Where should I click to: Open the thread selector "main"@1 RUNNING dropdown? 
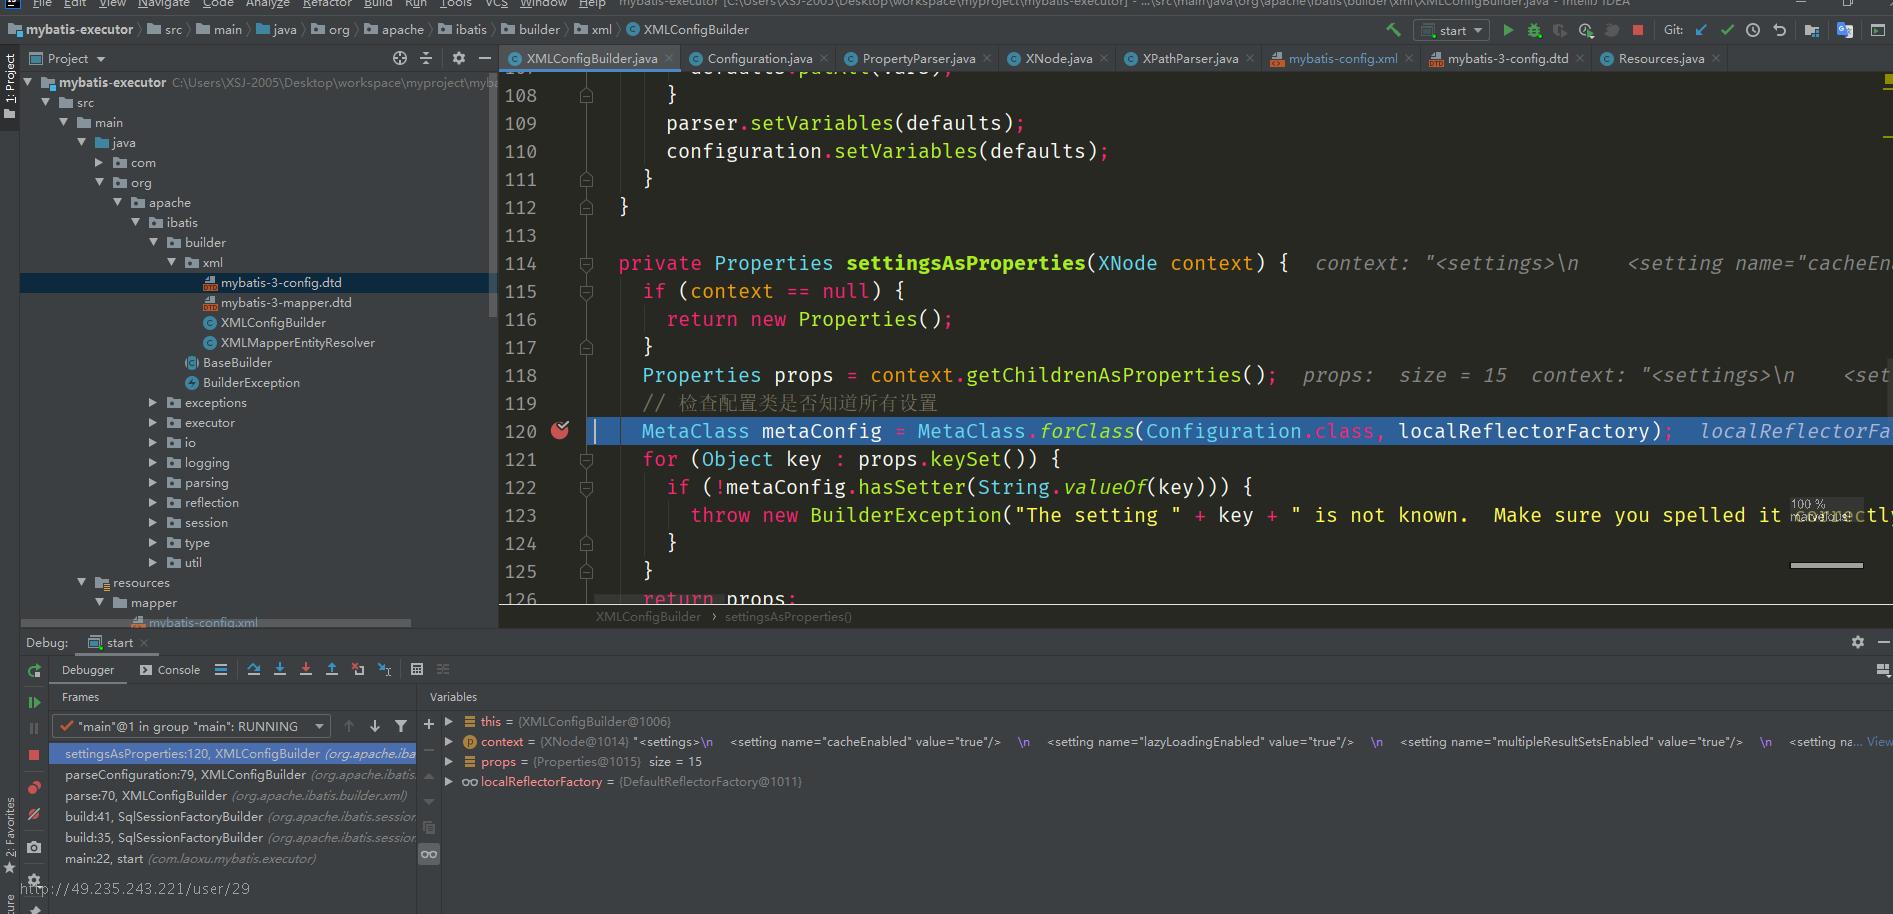193,726
